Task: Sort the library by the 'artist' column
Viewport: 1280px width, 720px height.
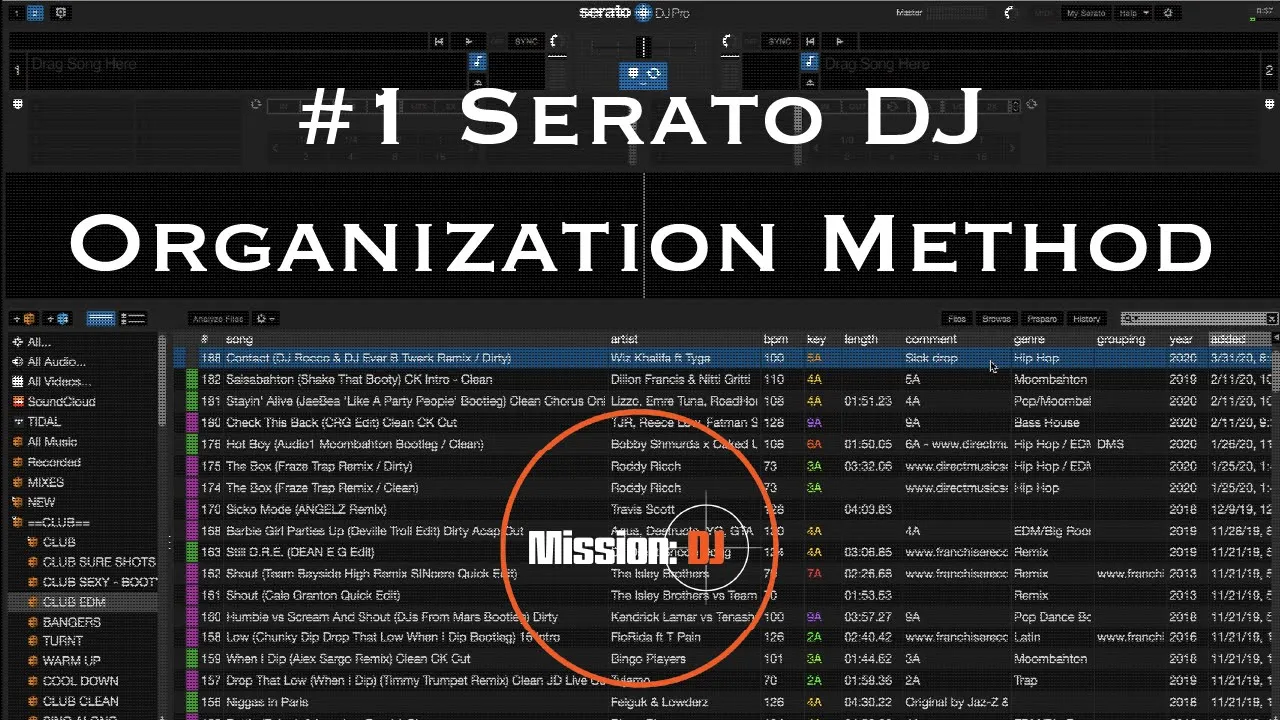Action: click(624, 340)
